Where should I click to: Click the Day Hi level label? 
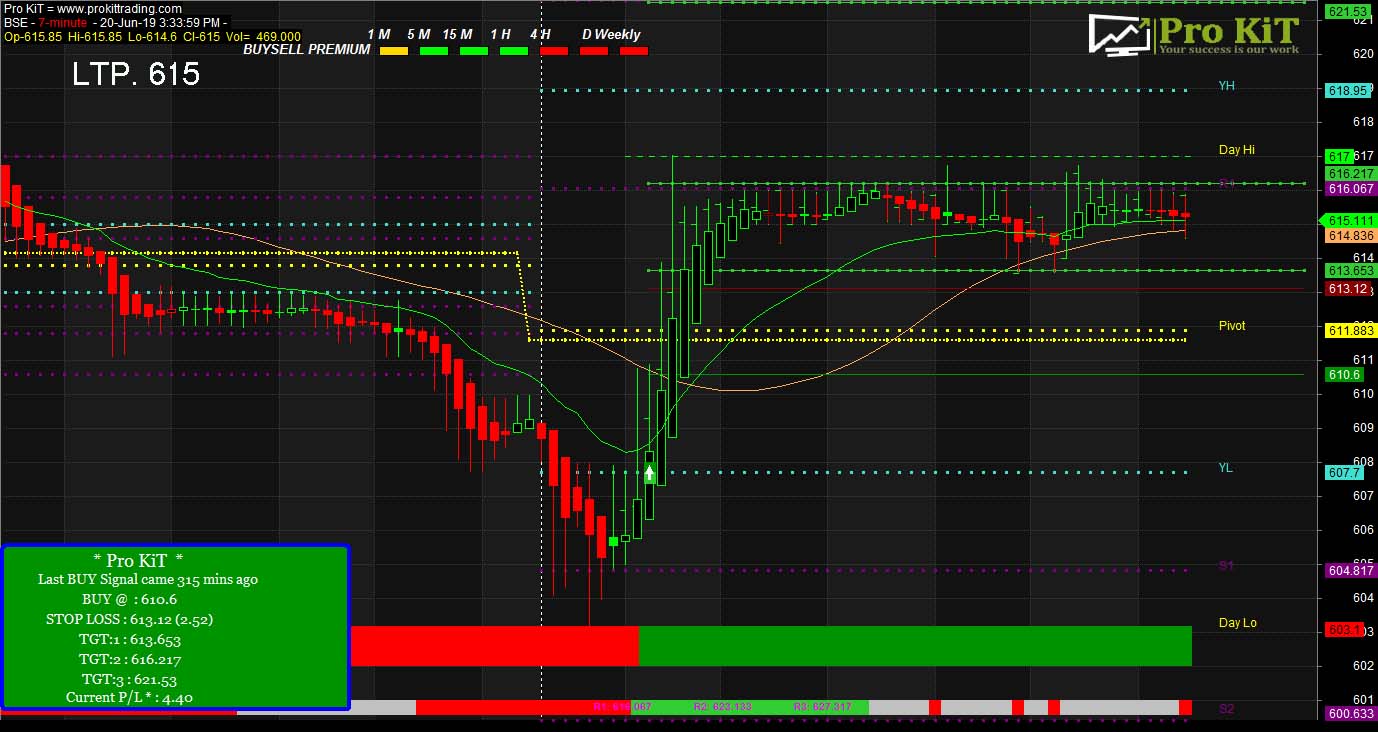(x=1236, y=150)
